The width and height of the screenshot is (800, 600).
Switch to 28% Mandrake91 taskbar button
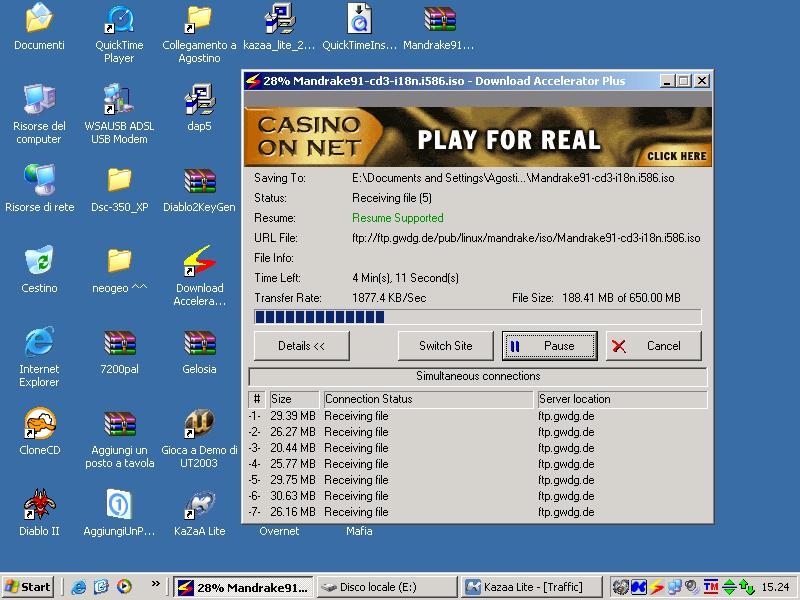[243, 587]
